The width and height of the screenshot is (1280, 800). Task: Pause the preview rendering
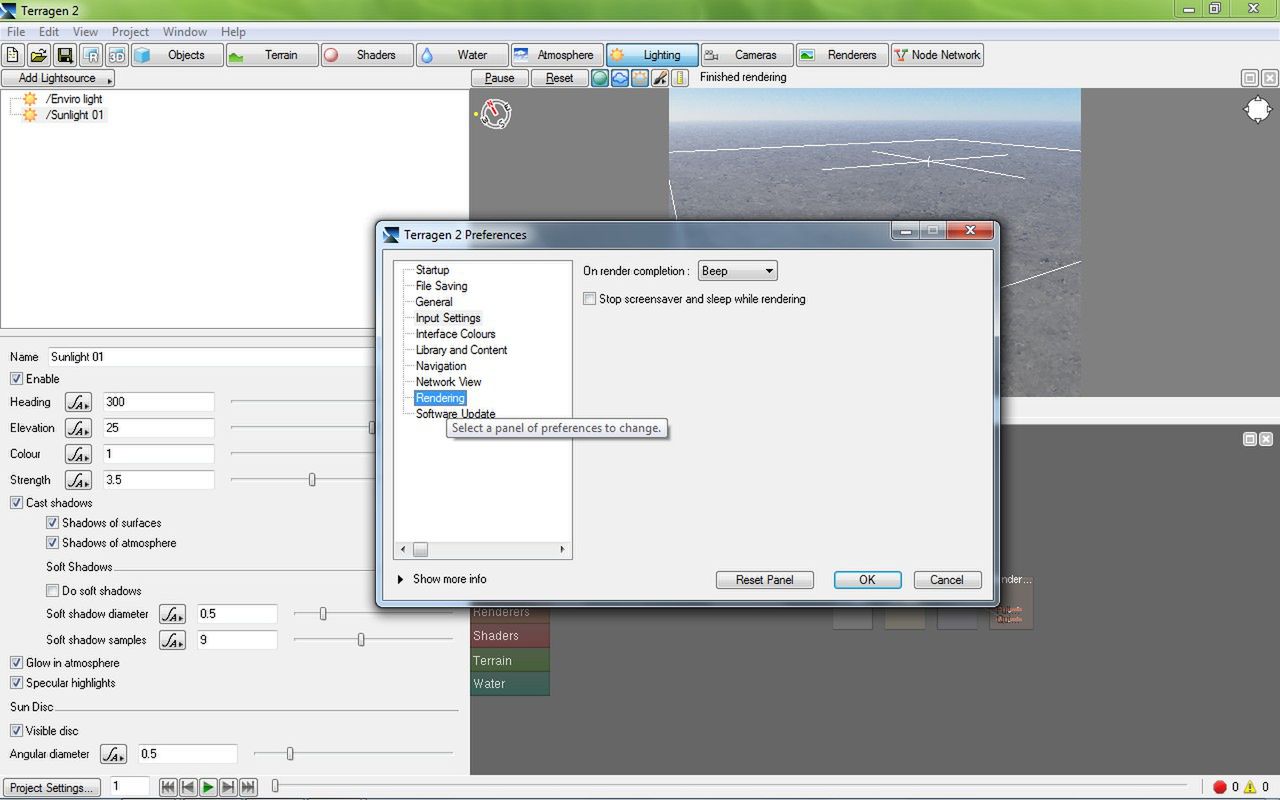click(499, 78)
